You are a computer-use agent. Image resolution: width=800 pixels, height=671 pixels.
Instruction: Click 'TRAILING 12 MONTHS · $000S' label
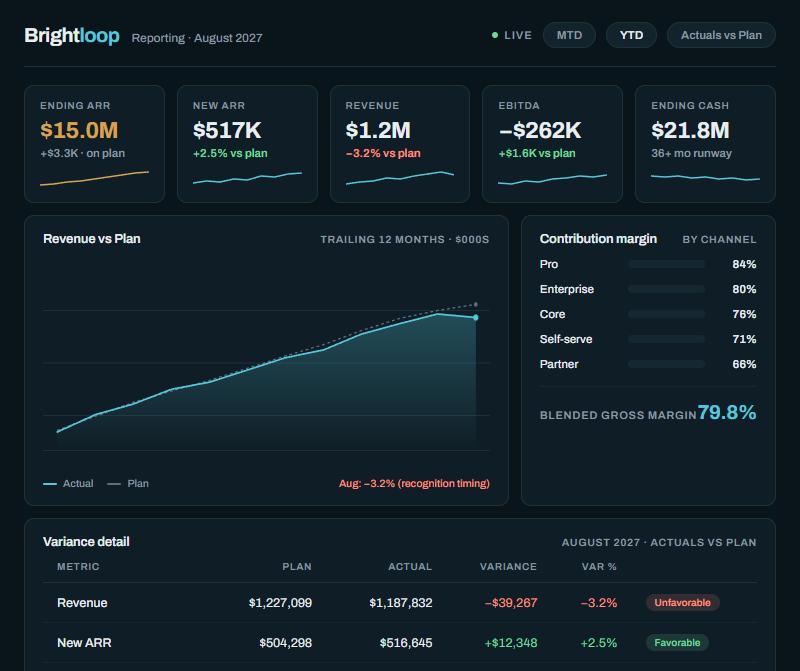coord(405,239)
